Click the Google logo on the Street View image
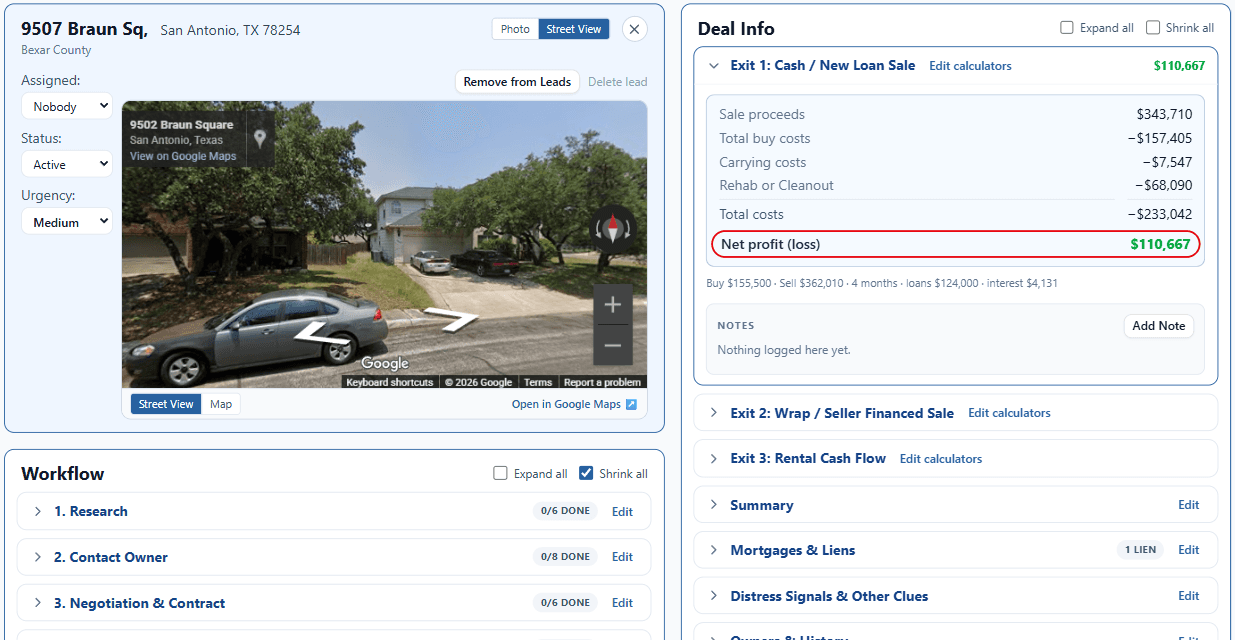Image resolution: width=1235 pixels, height=640 pixels. (x=385, y=363)
